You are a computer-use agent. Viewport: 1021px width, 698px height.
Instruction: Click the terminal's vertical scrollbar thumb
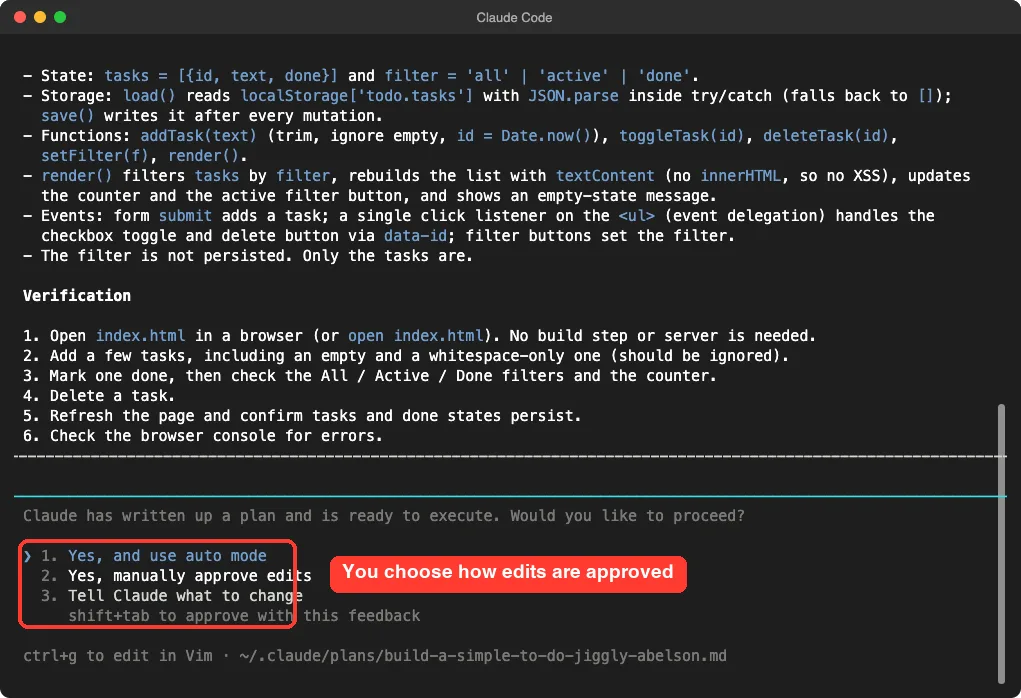(x=1001, y=544)
